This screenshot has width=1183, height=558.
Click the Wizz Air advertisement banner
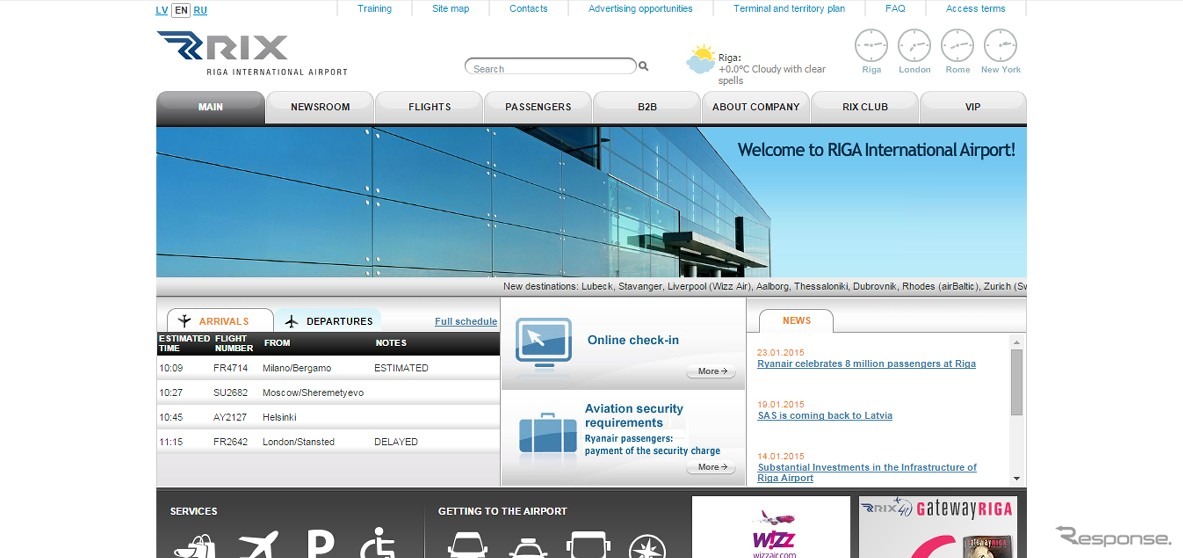(770, 527)
